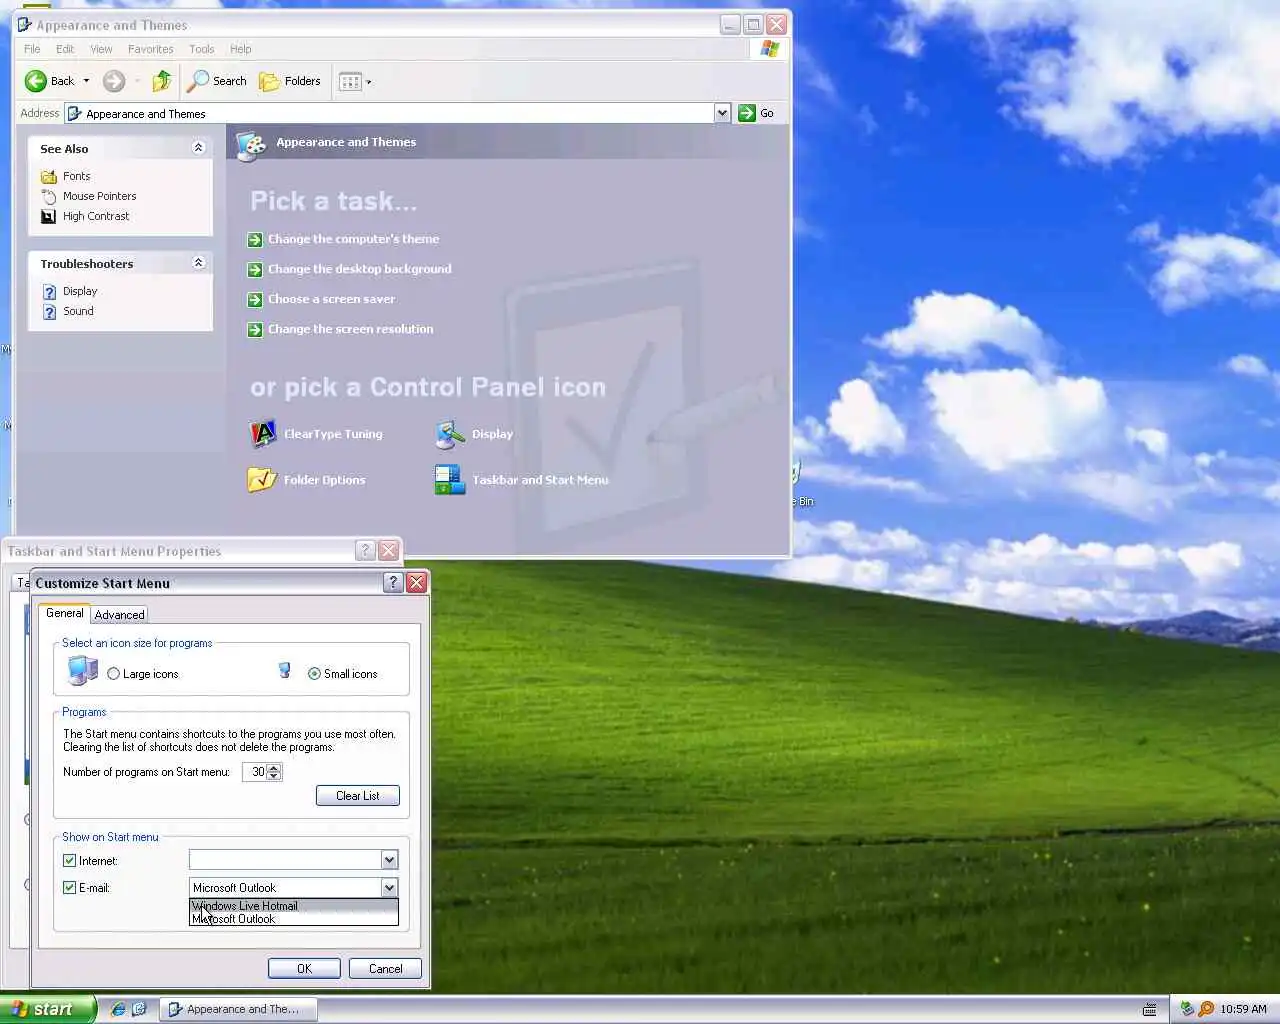Click the orange tray icon beside clock

1206,1009
